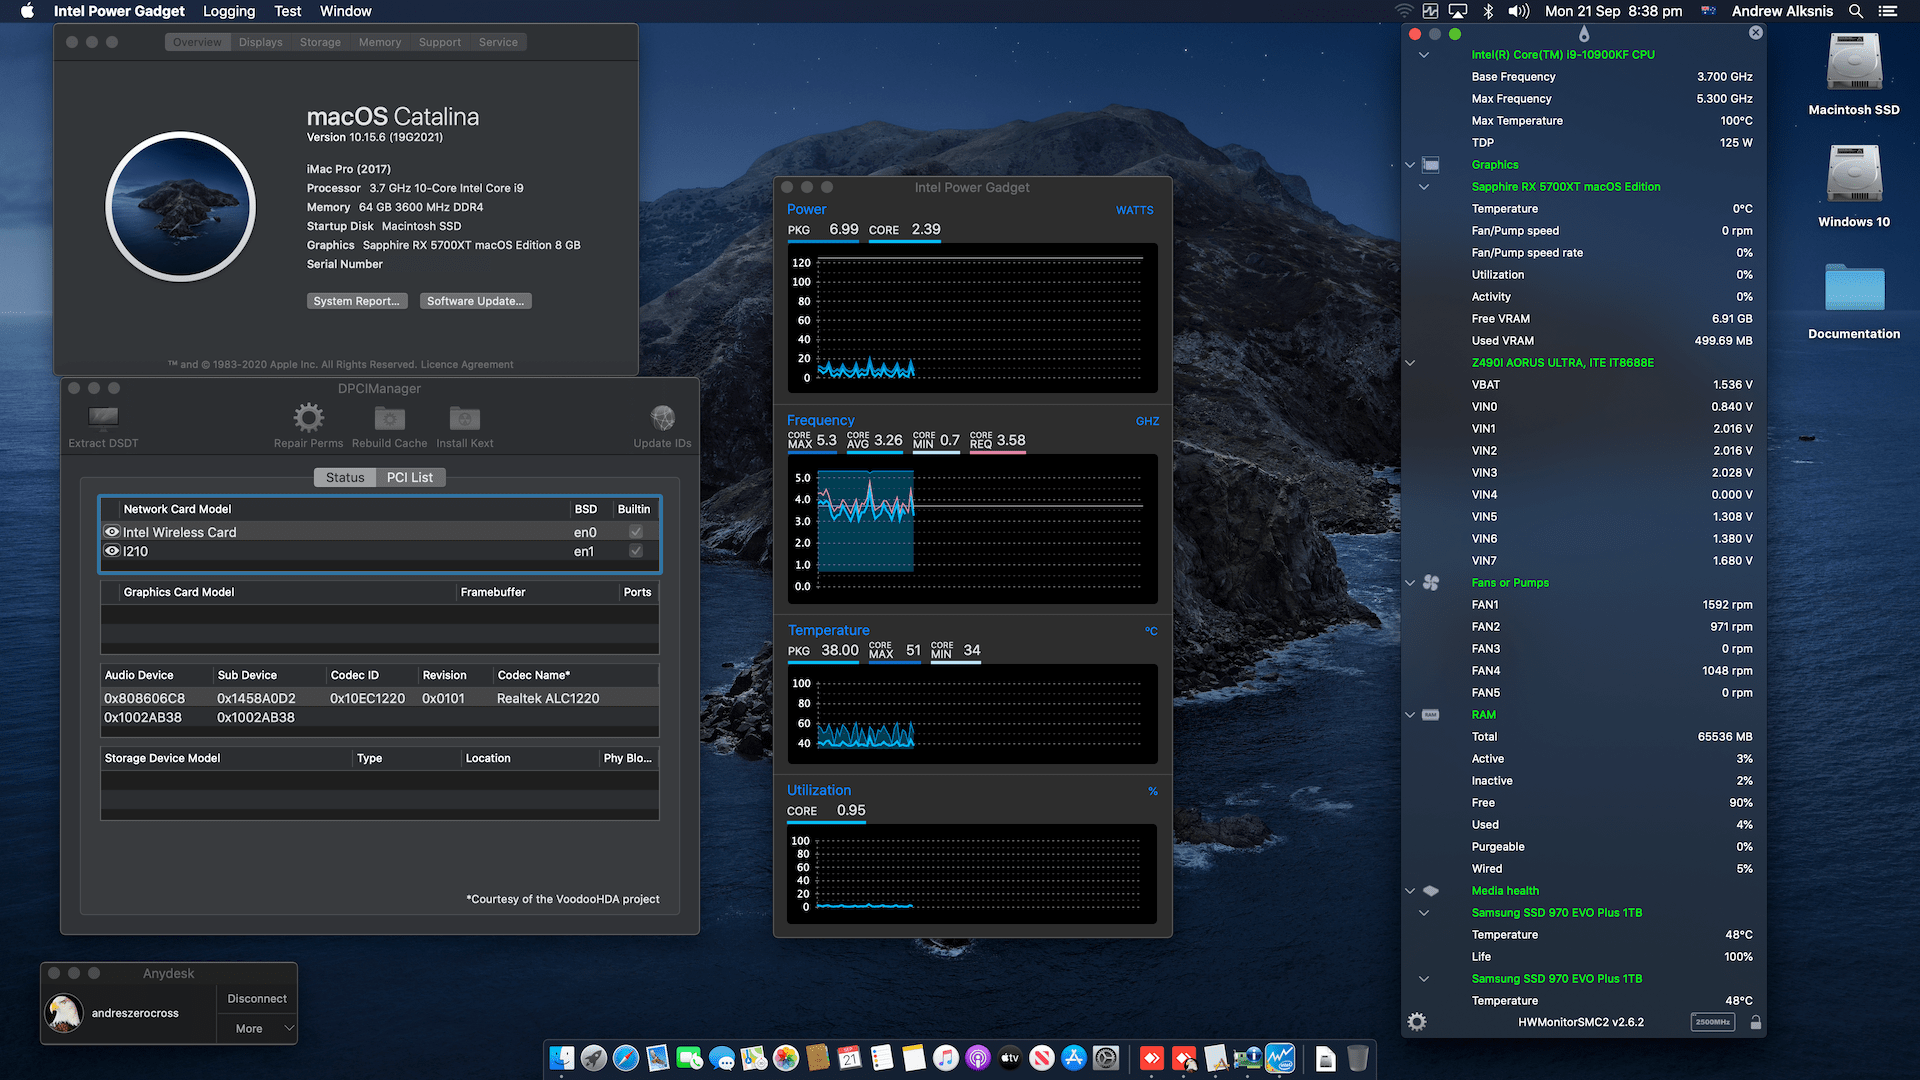Collapse the RAM section in HWMonitor

coord(1410,715)
